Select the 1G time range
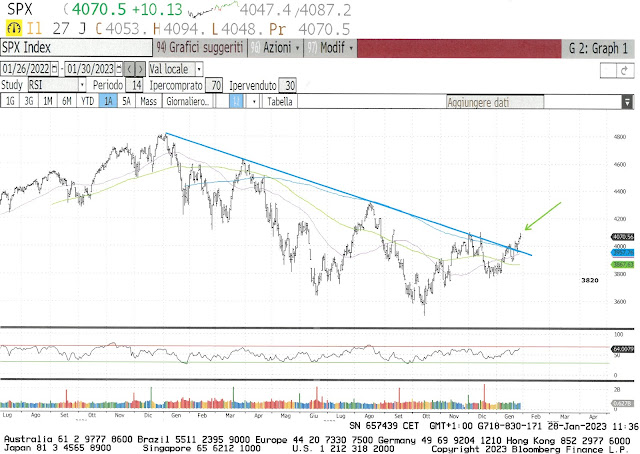Viewport: 640px width, 454px height. (10, 101)
